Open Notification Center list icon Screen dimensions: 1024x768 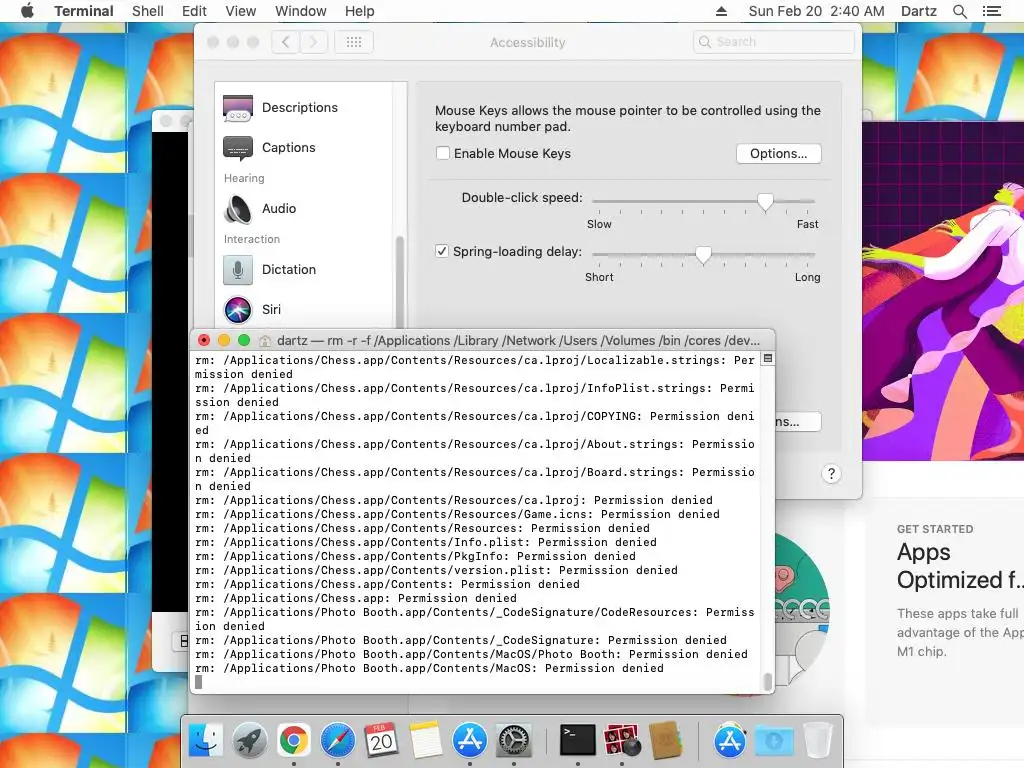(991, 11)
